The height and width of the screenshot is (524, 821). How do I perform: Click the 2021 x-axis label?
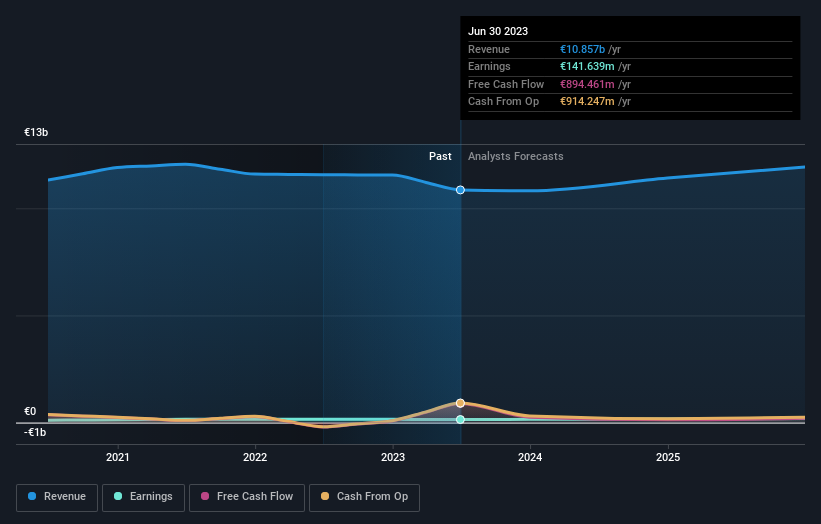tap(118, 458)
